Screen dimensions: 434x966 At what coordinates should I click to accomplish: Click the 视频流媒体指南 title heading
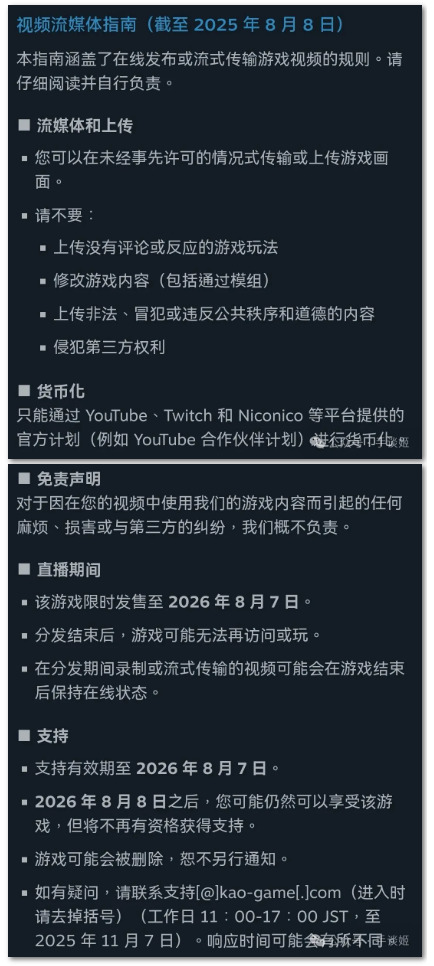[x=179, y=25]
